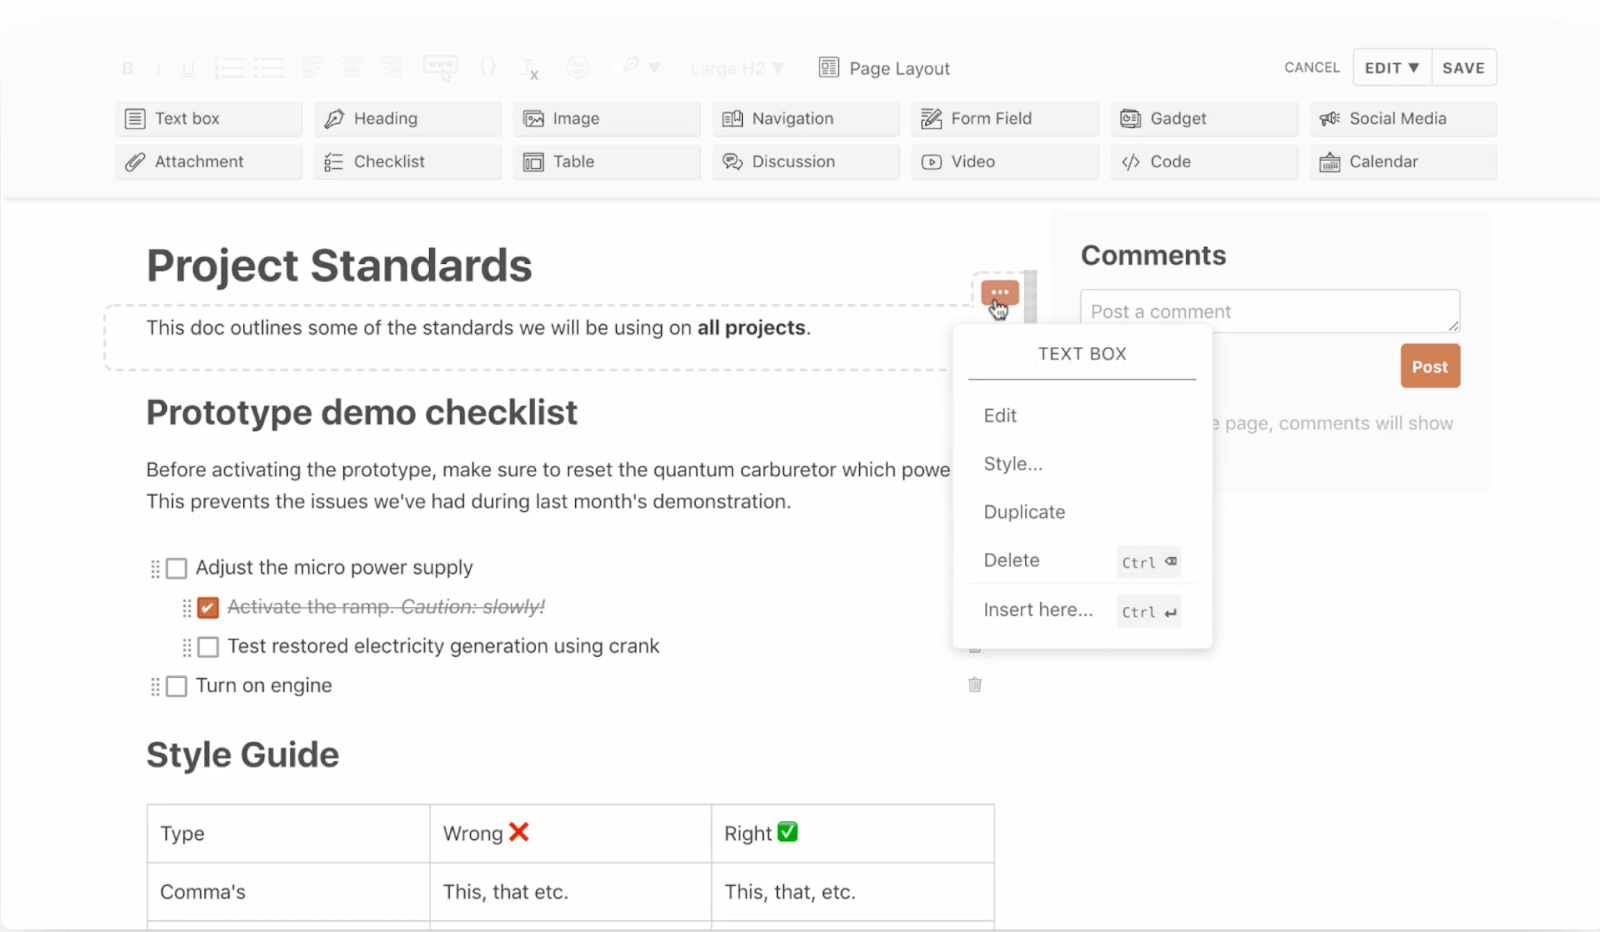This screenshot has width=1600, height=932.
Task: Click the SAVE button
Action: point(1464,67)
